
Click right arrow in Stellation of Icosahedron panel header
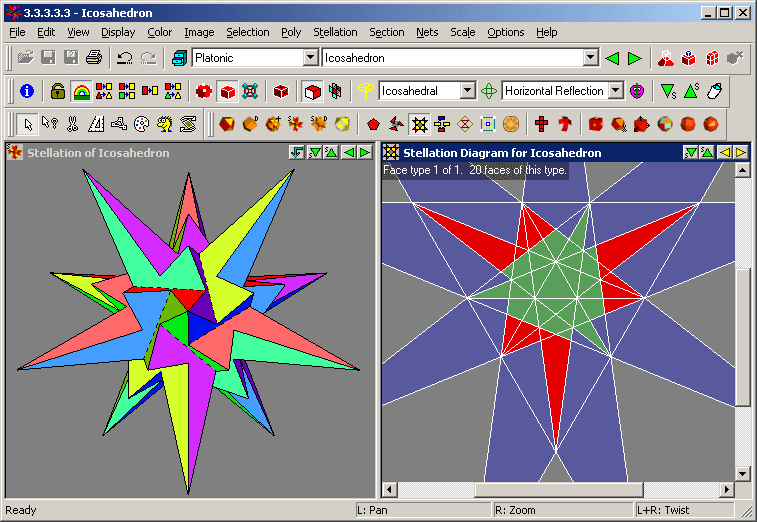pyautogui.click(x=365, y=153)
